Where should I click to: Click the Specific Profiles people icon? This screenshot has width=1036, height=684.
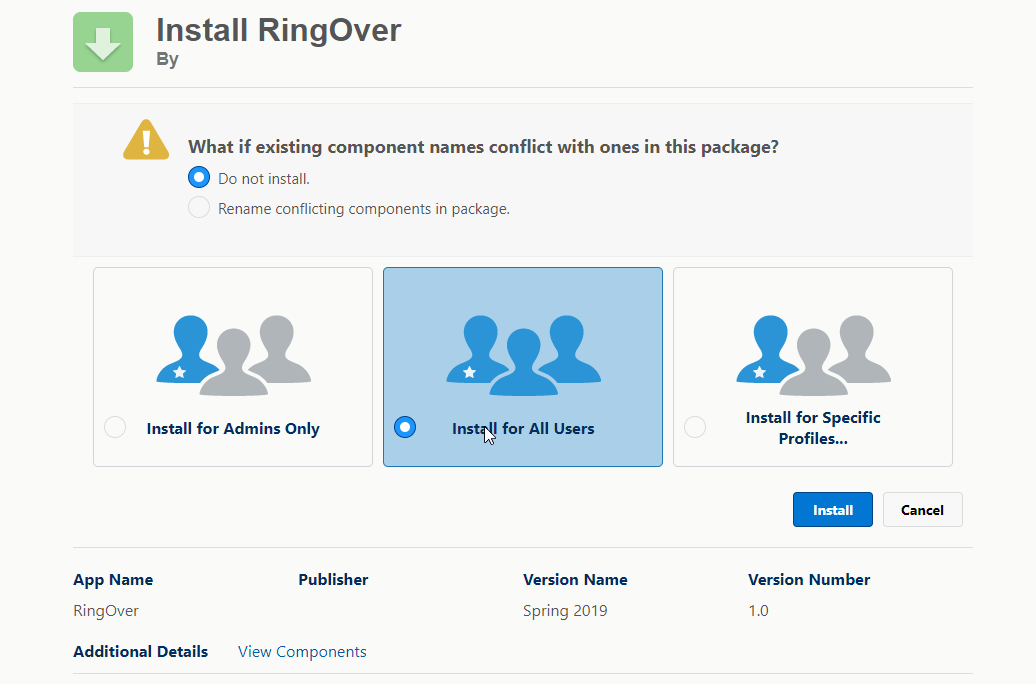[813, 356]
